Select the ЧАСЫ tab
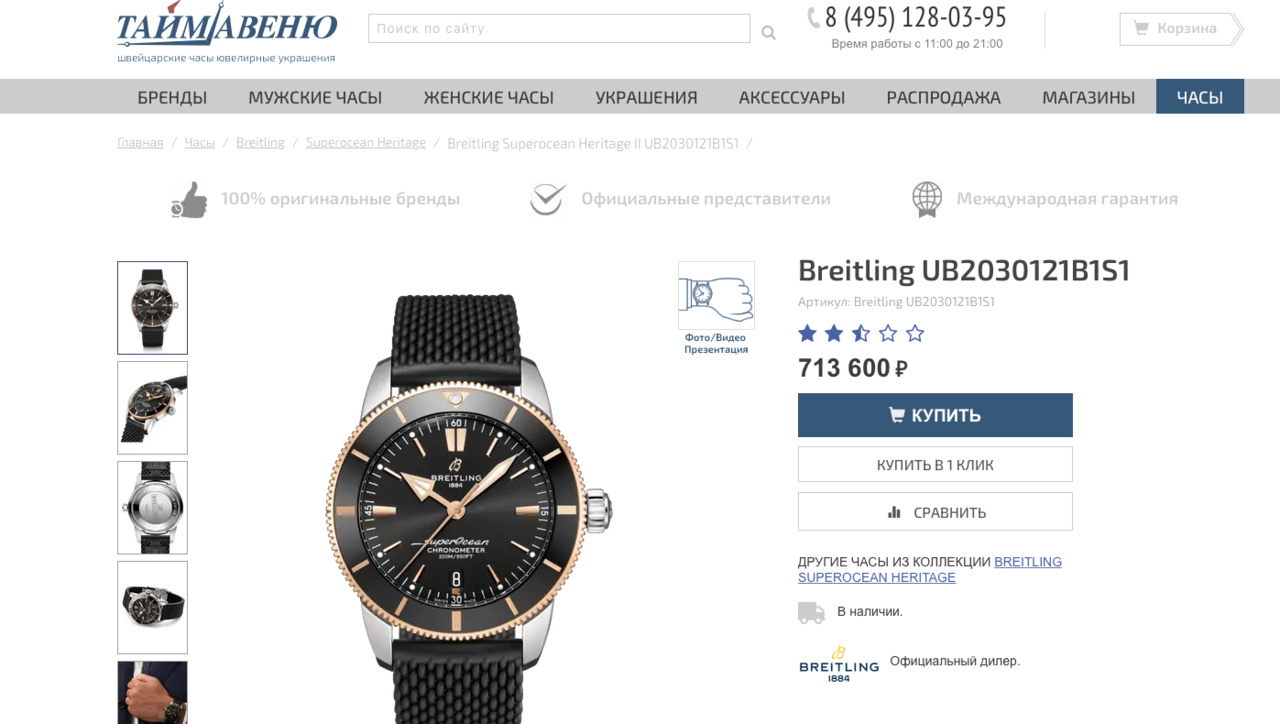Image resolution: width=1280 pixels, height=724 pixels. point(1200,97)
